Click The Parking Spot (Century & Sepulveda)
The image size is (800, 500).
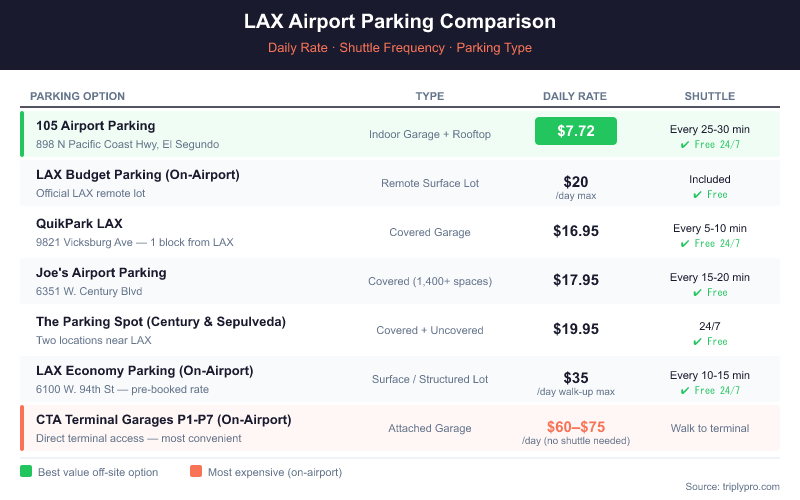click(x=161, y=321)
